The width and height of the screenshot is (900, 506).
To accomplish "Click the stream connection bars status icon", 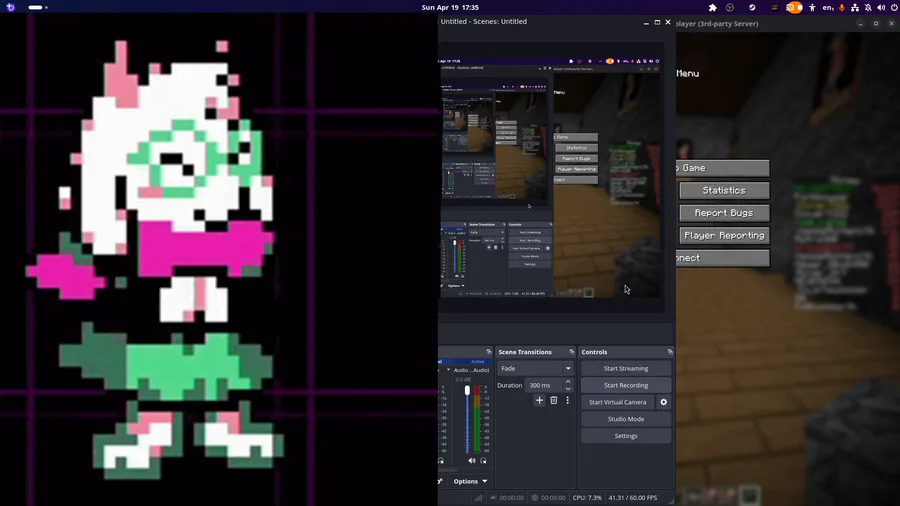I will (478, 497).
